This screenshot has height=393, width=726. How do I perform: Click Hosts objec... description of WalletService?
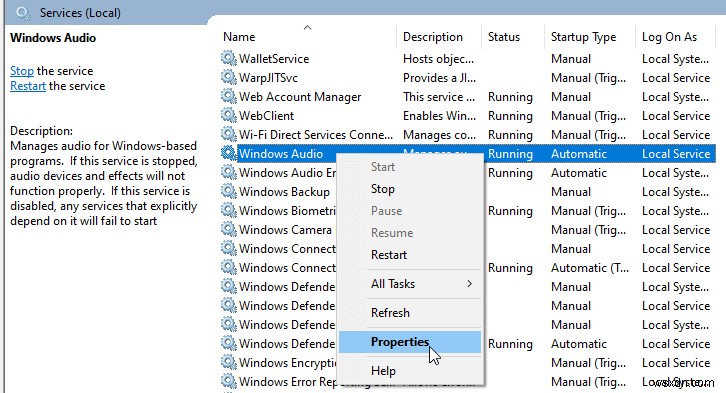438,59
